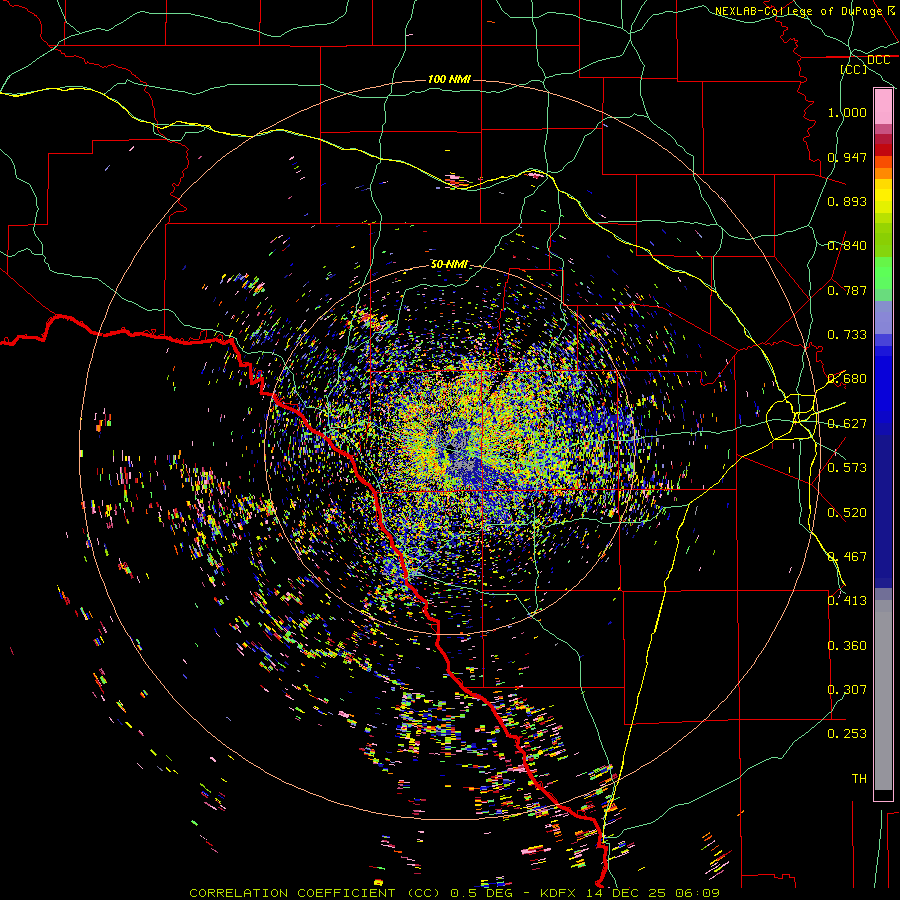This screenshot has width=900, height=900.
Task: Click the [CC] units label
Action: point(854,69)
